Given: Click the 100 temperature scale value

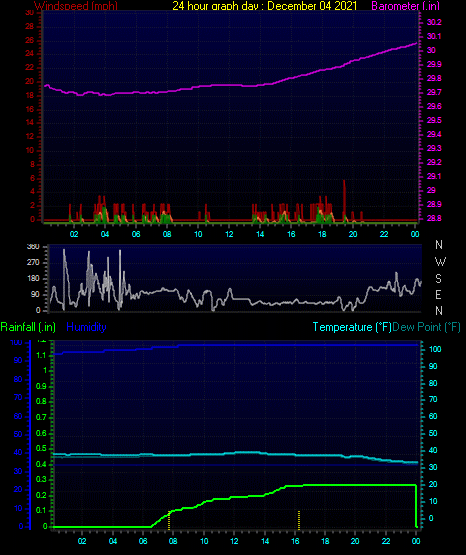Looking at the screenshot, I should click(x=435, y=349).
